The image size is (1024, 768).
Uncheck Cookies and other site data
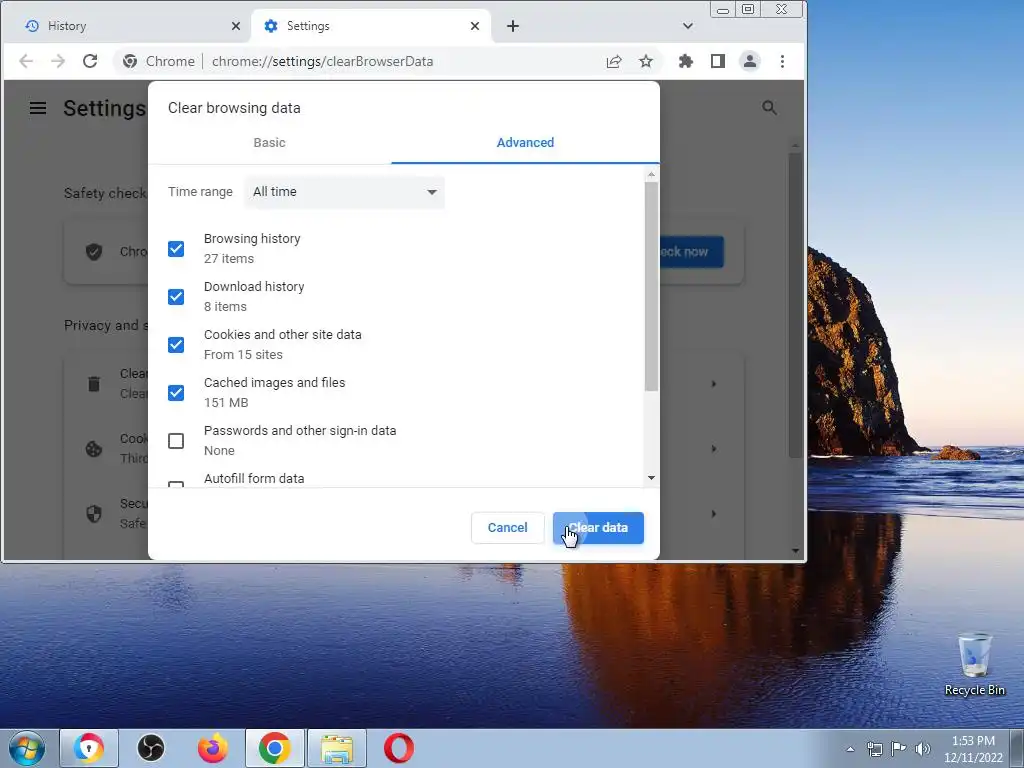(176, 345)
